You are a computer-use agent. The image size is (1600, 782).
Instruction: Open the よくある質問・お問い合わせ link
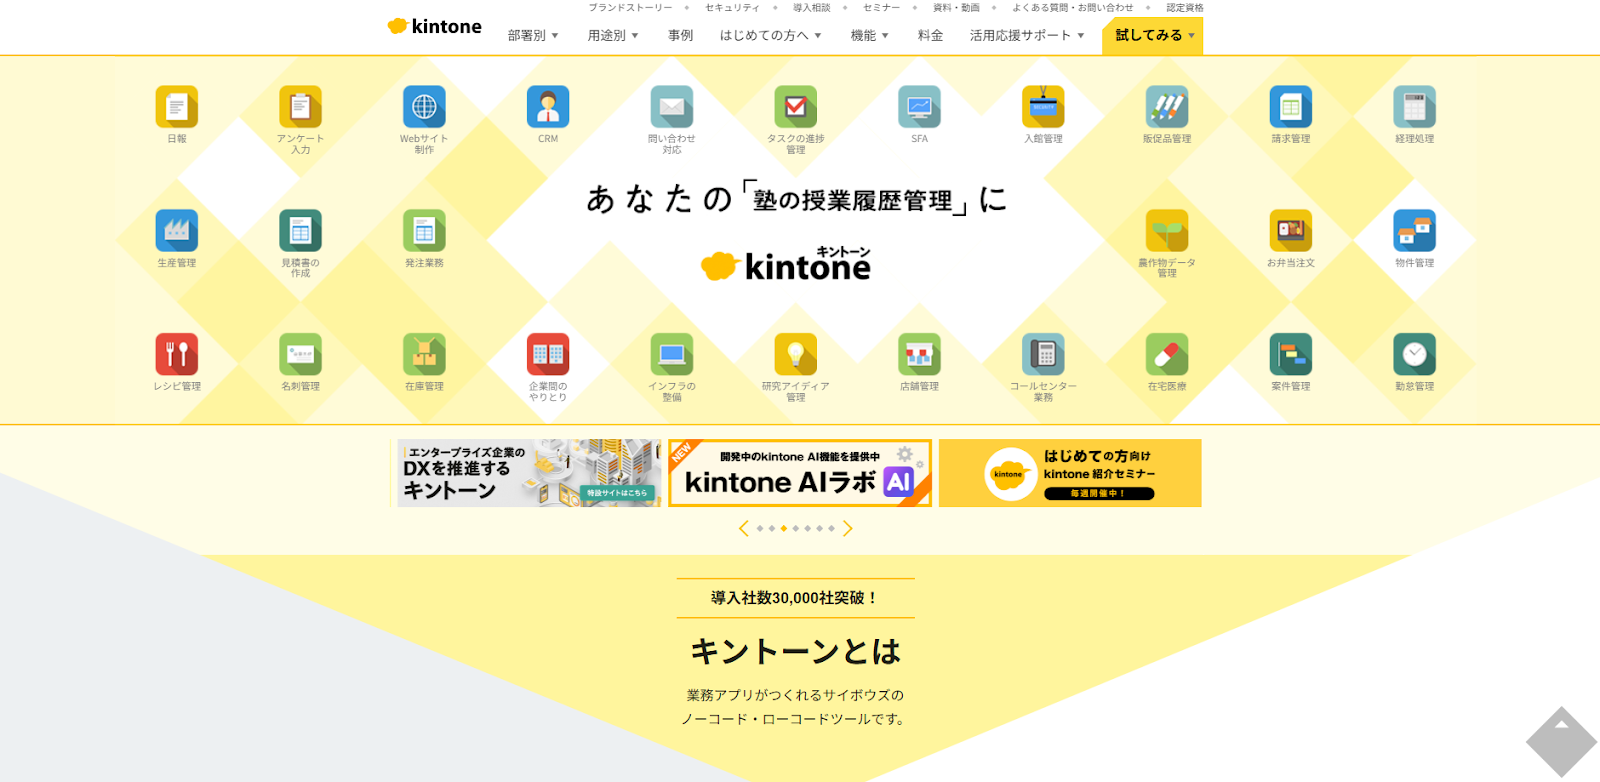coord(1072,8)
